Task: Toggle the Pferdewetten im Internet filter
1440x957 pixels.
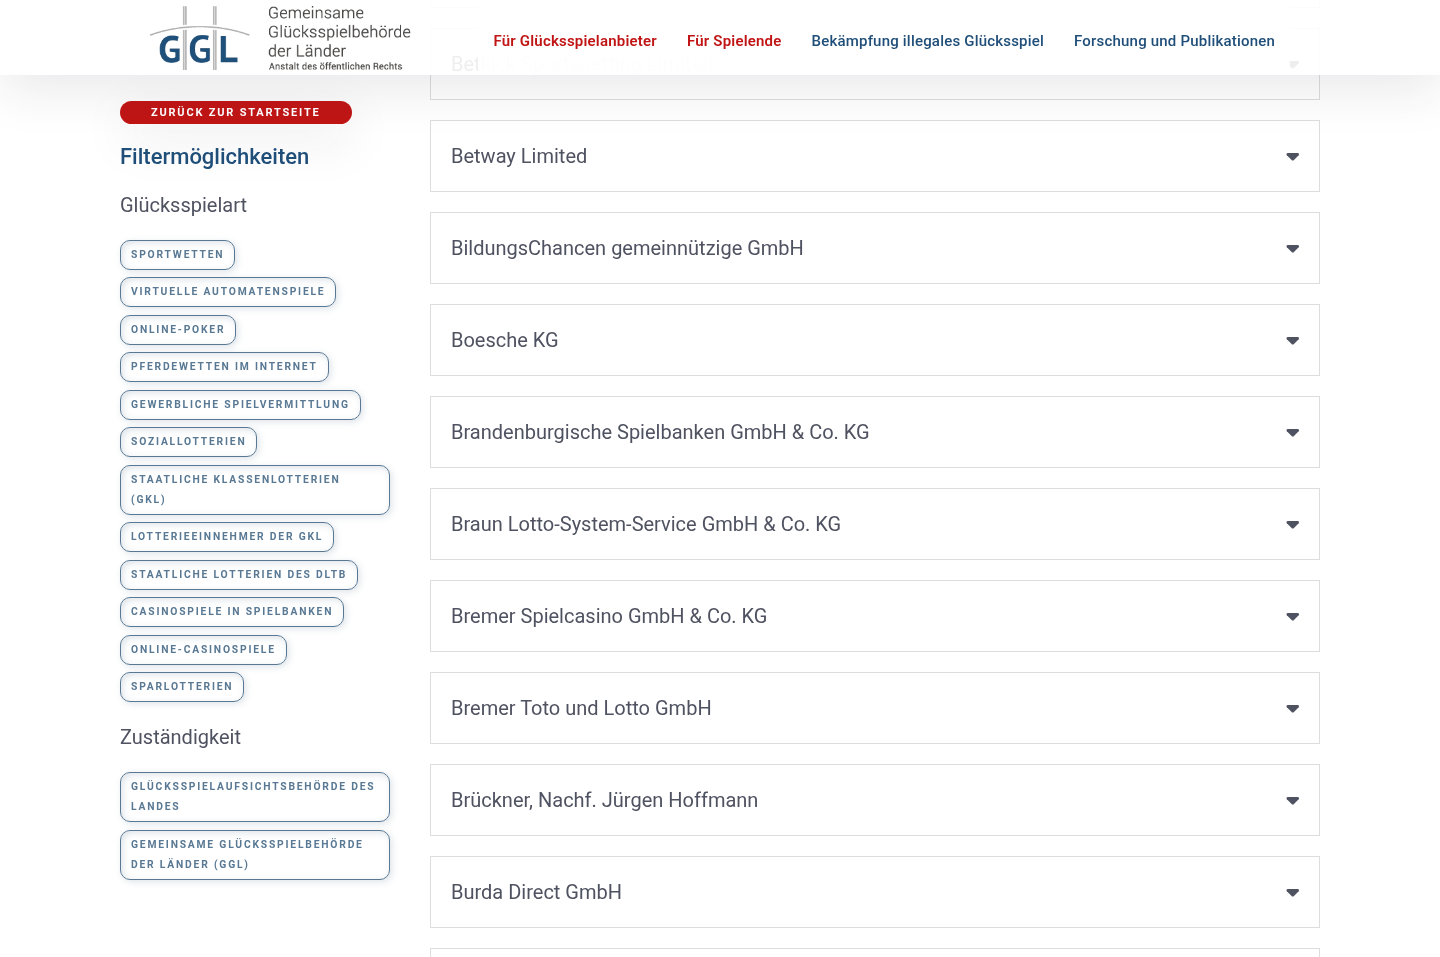Action: 224,367
